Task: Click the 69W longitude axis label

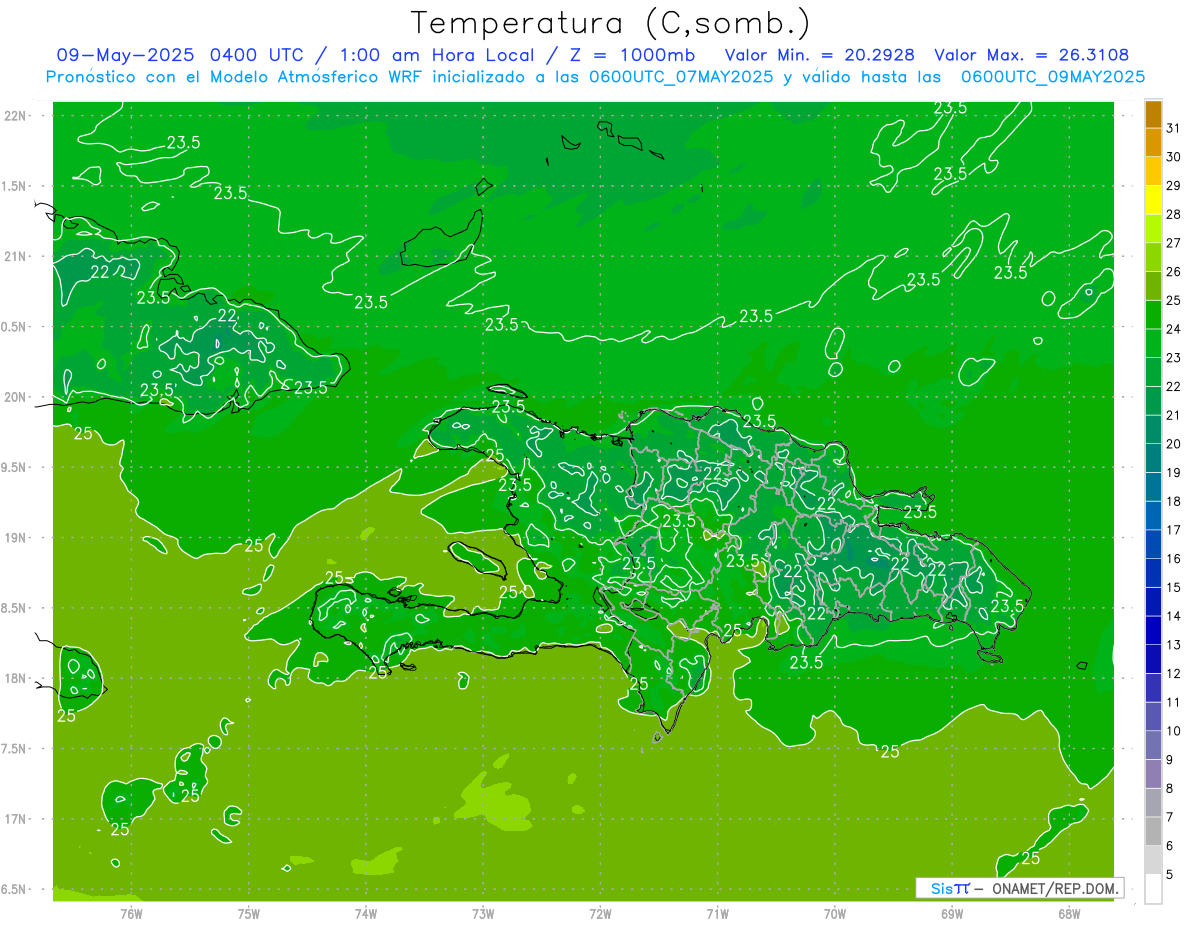Action: coord(952,913)
